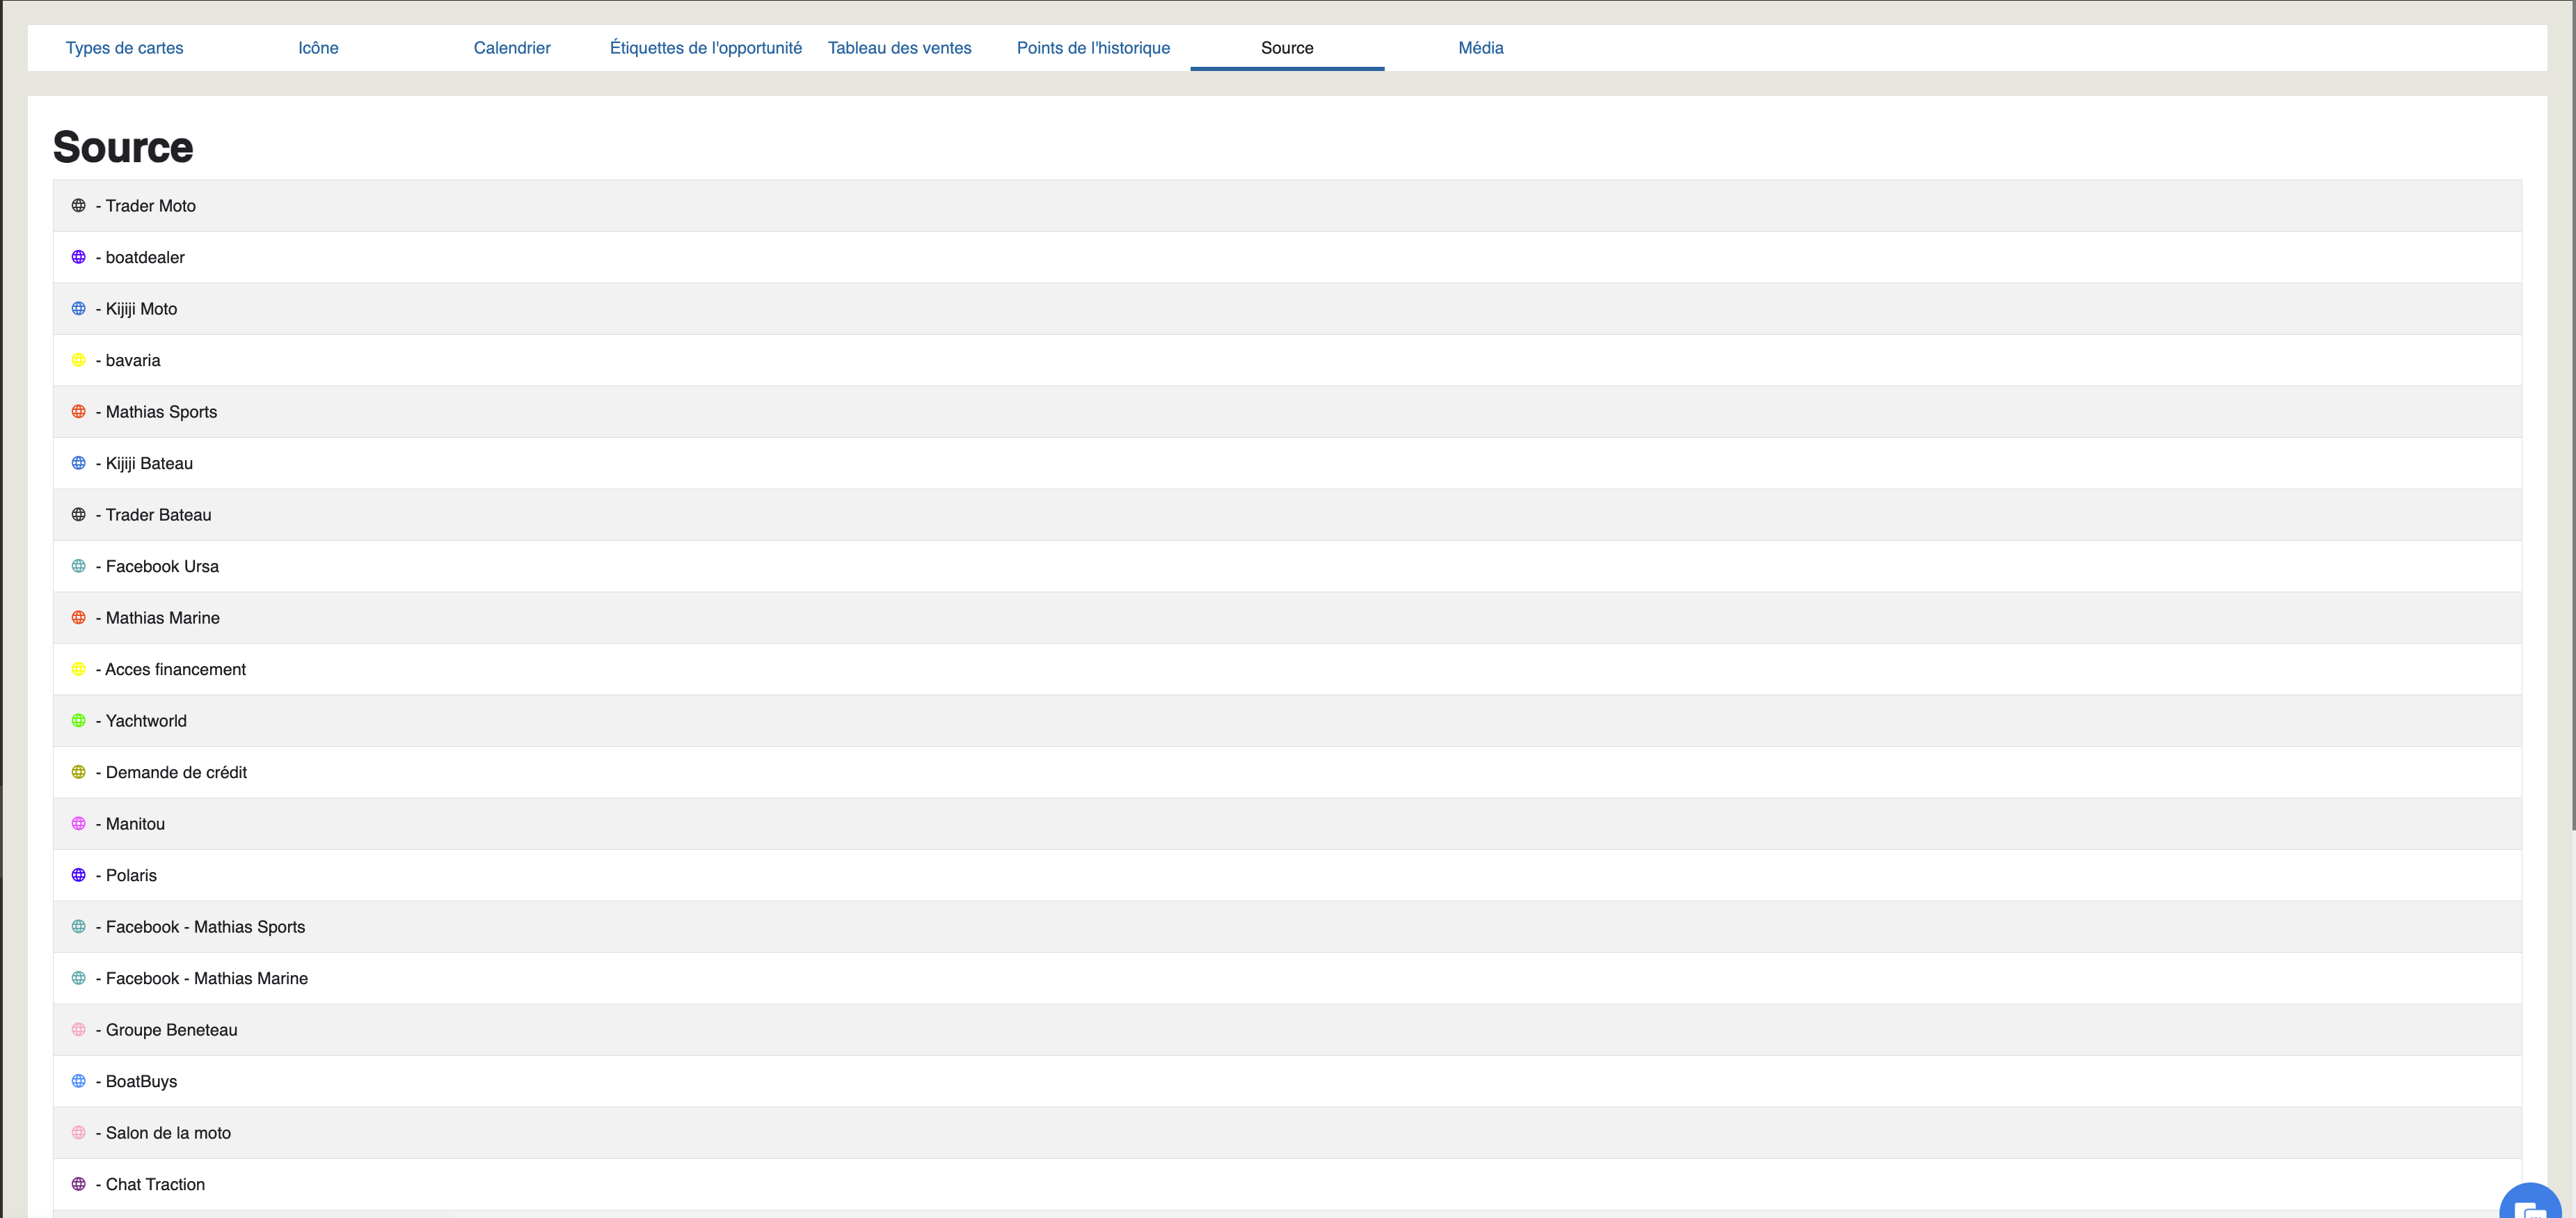The image size is (2576, 1218).
Task: Select the Source tab
Action: tap(1287, 48)
